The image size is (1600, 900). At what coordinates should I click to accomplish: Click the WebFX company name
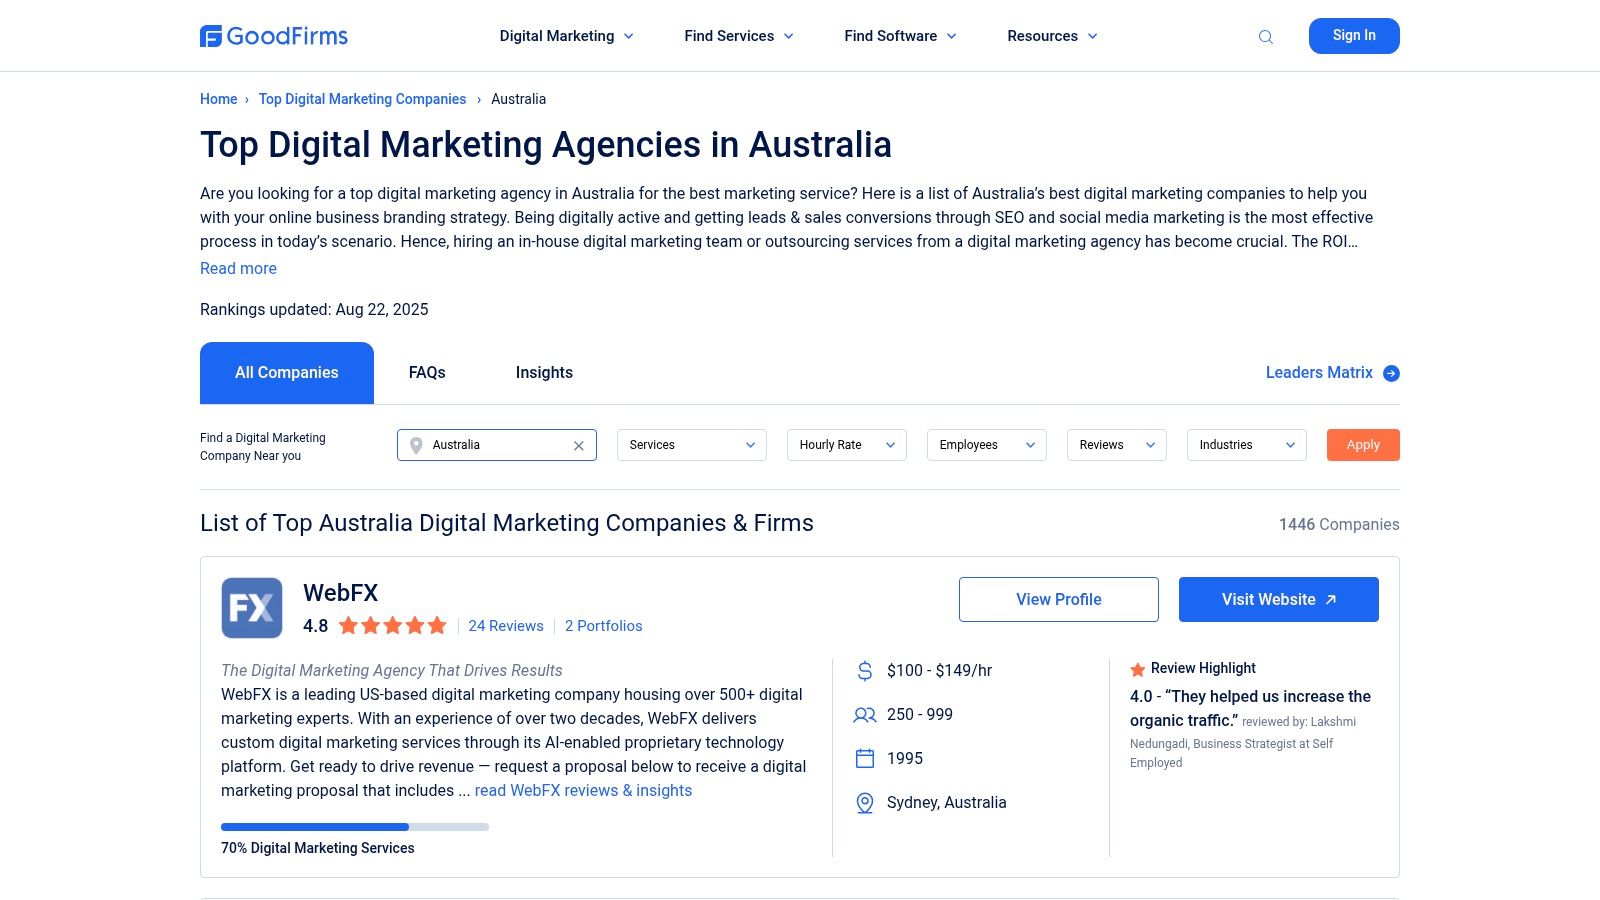[341, 593]
